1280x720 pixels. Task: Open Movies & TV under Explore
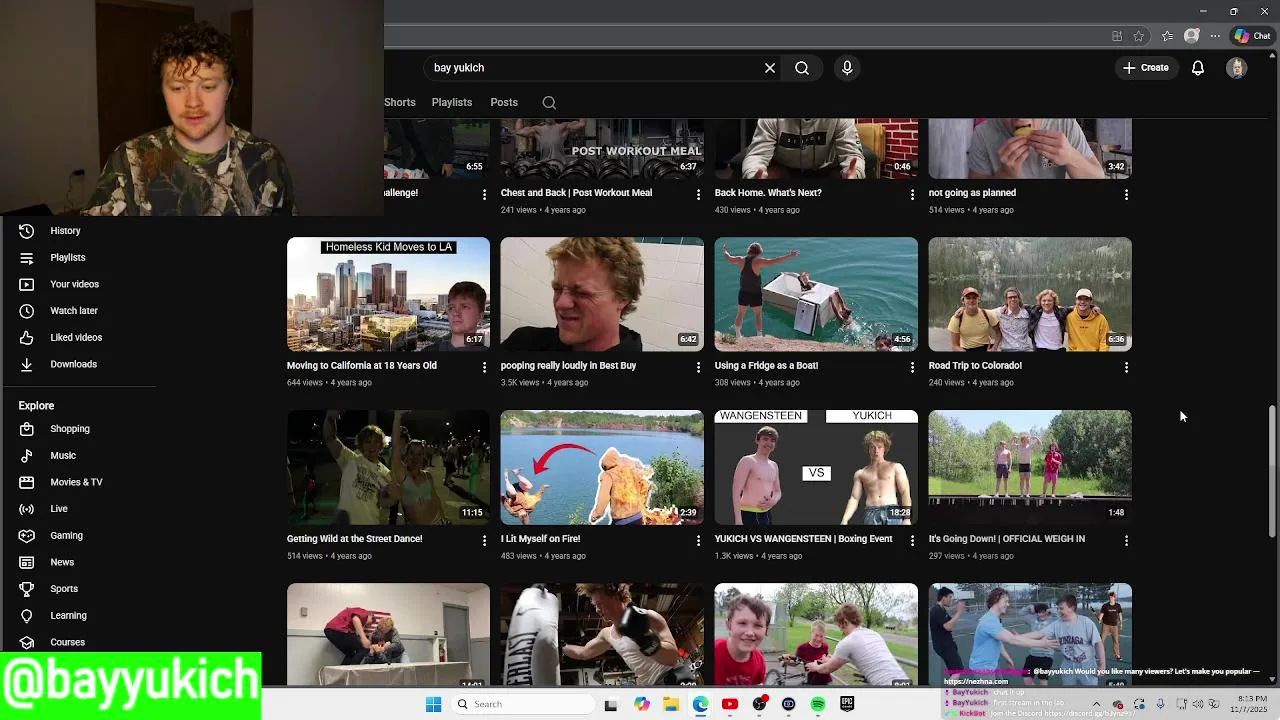coord(78,482)
